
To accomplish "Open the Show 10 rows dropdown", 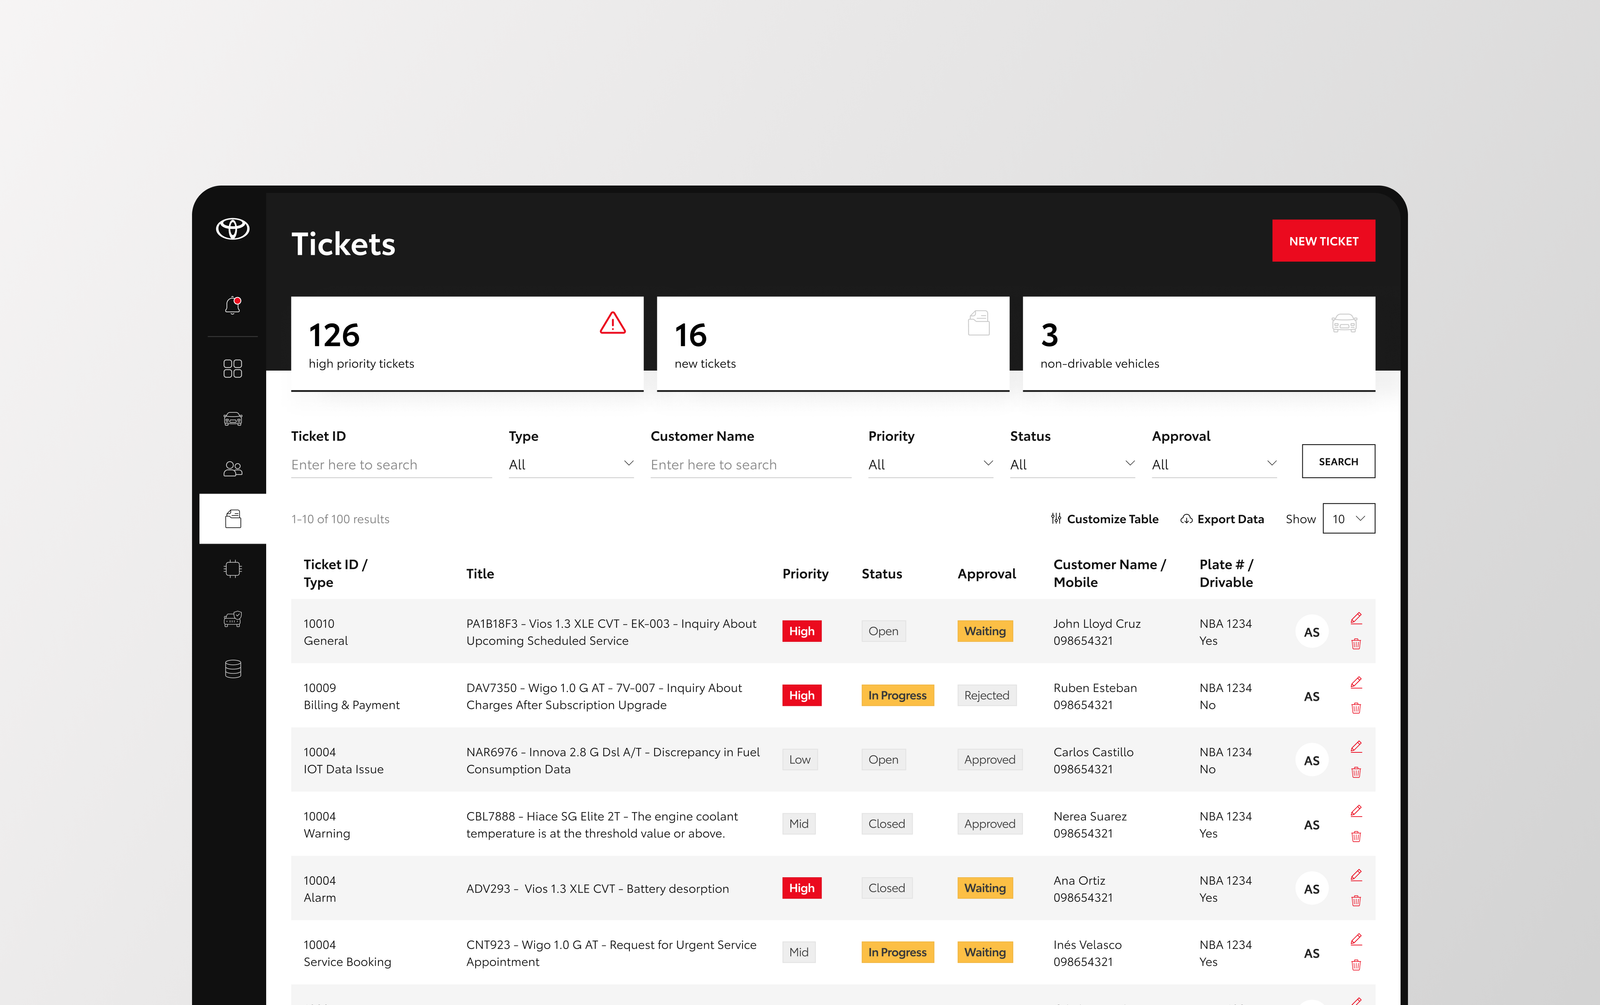I will tap(1348, 519).
